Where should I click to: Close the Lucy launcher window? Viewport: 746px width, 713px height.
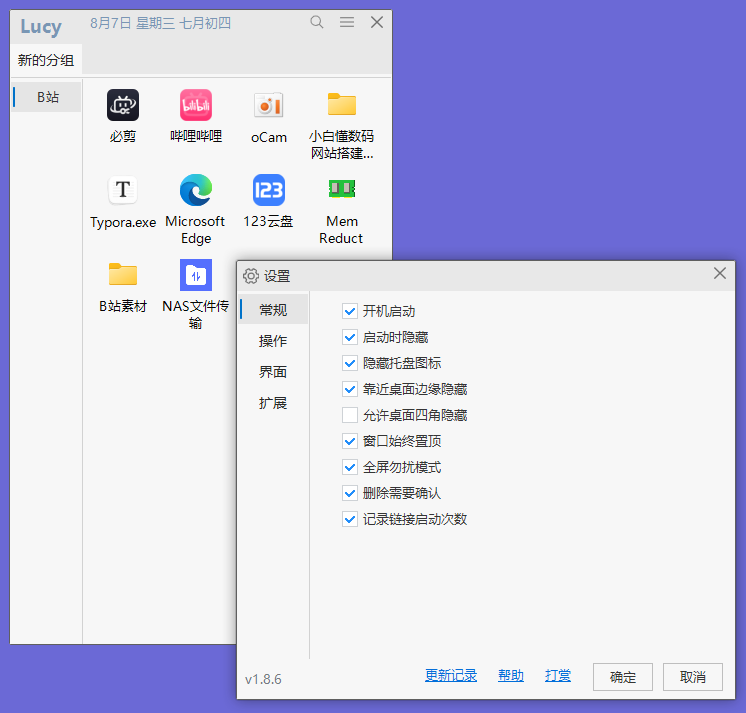[x=377, y=22]
